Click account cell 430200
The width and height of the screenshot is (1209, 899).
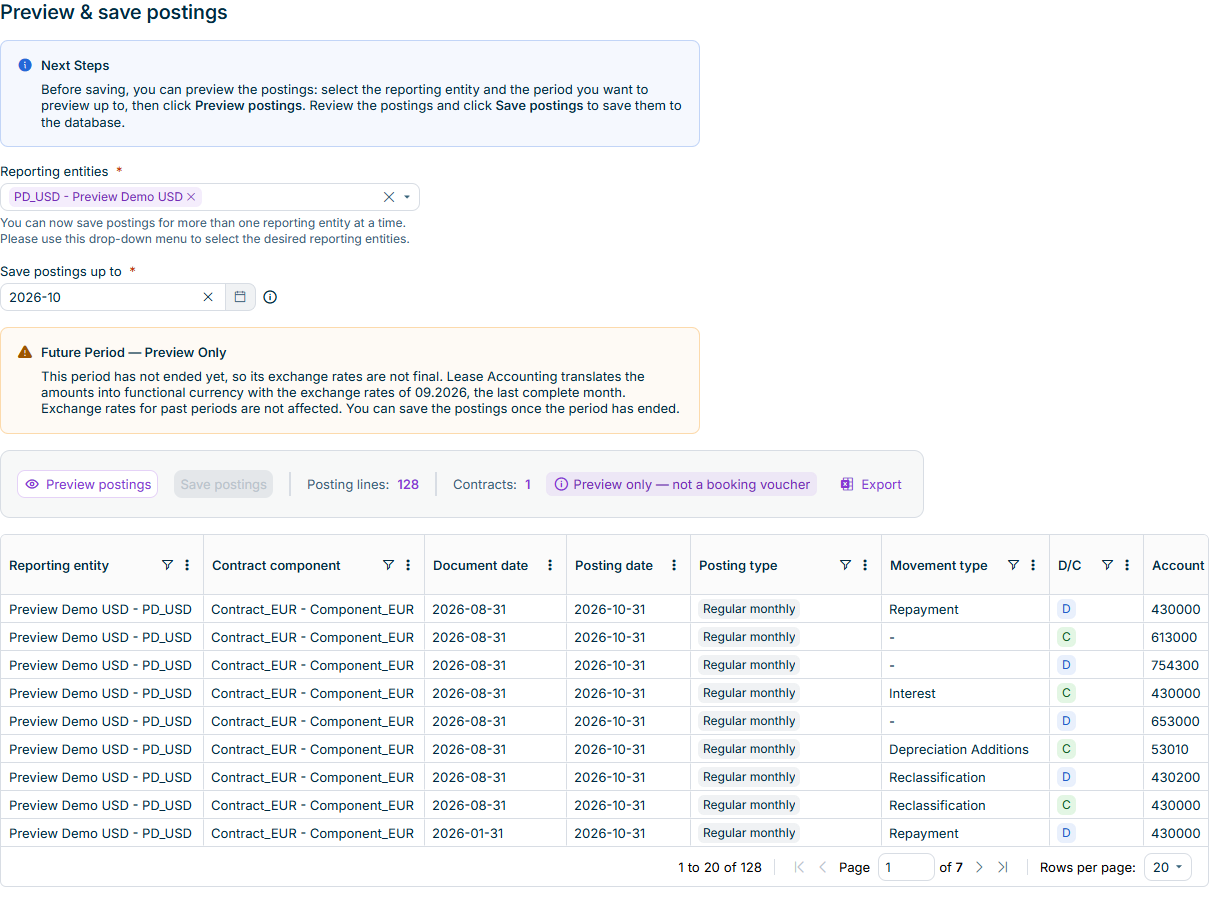[1175, 777]
